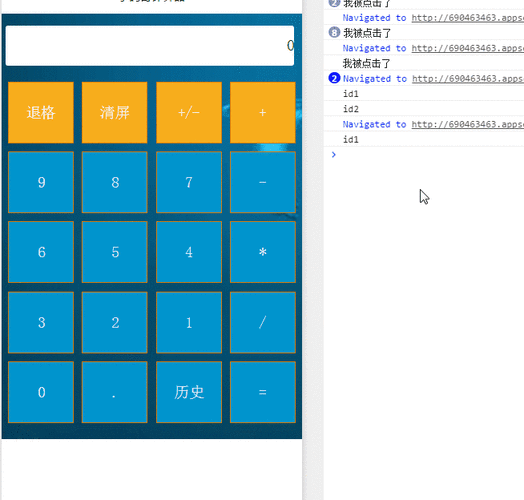The image size is (524, 500).
Task: Click the console input prompt arrow
Action: (x=334, y=154)
